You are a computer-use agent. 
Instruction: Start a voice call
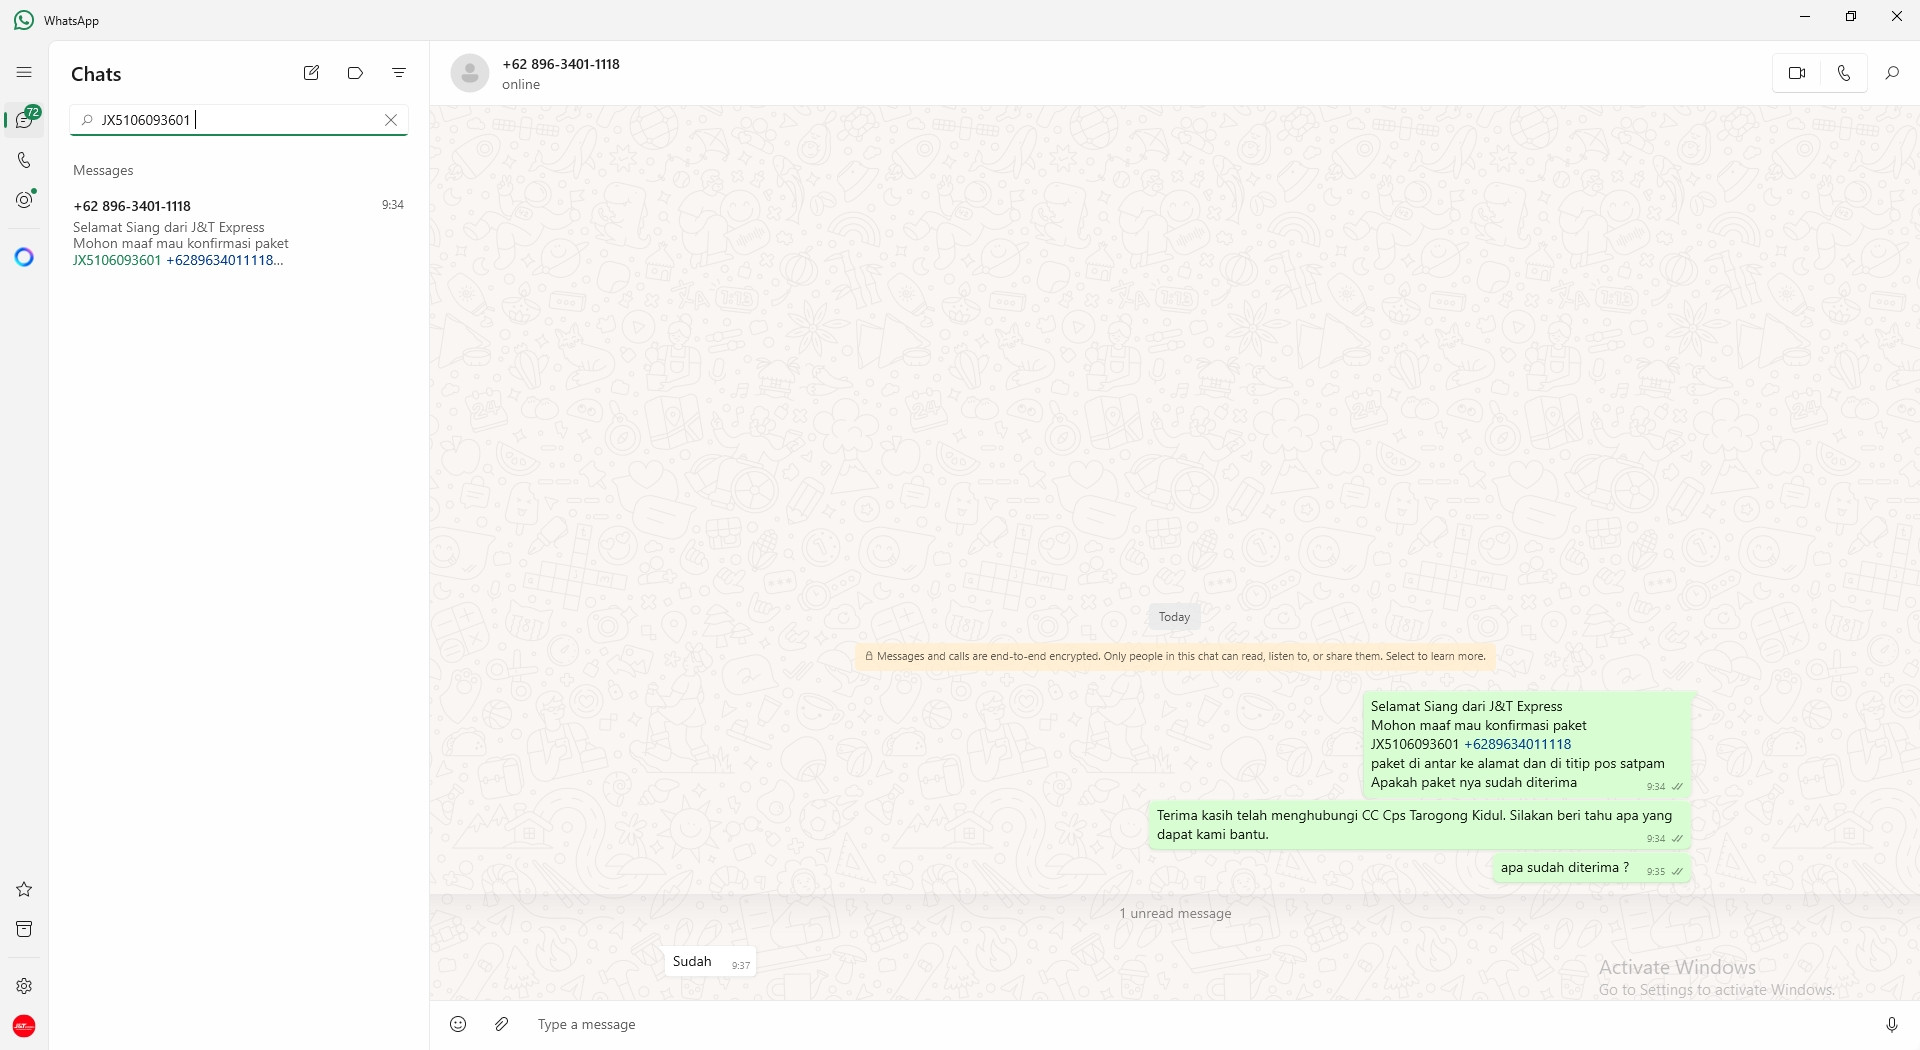point(1844,73)
